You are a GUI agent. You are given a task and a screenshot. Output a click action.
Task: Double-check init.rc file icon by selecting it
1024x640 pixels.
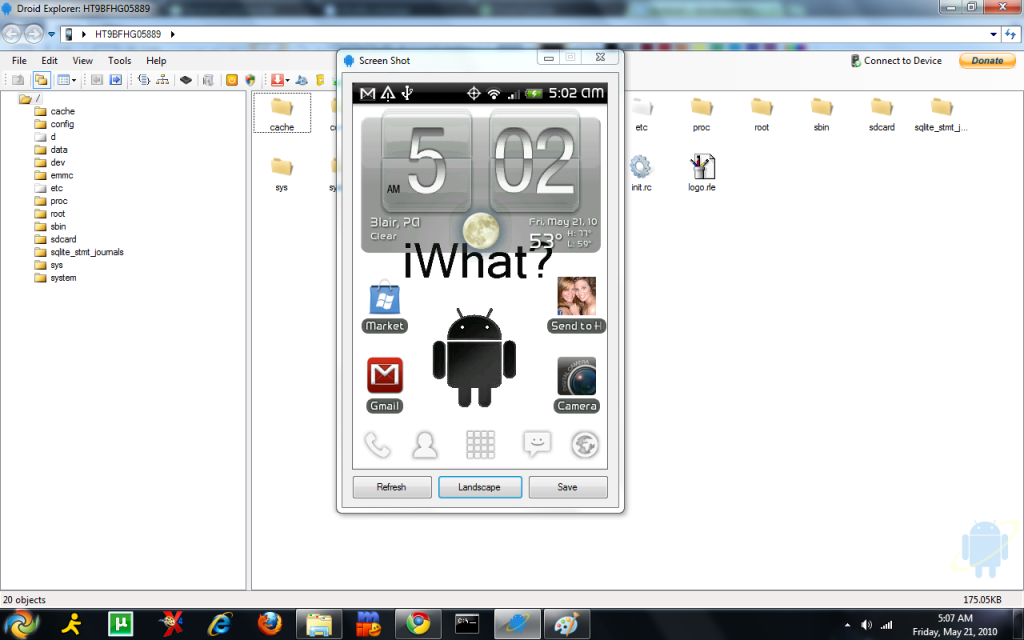[x=641, y=168]
